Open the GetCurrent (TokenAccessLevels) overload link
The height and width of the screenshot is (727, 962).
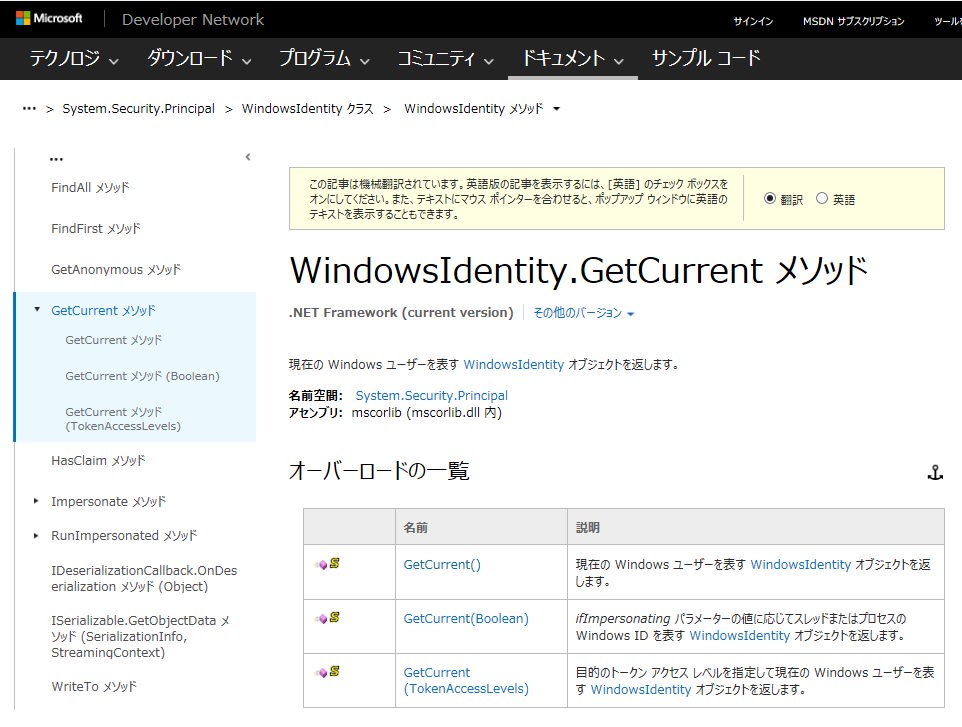466,680
